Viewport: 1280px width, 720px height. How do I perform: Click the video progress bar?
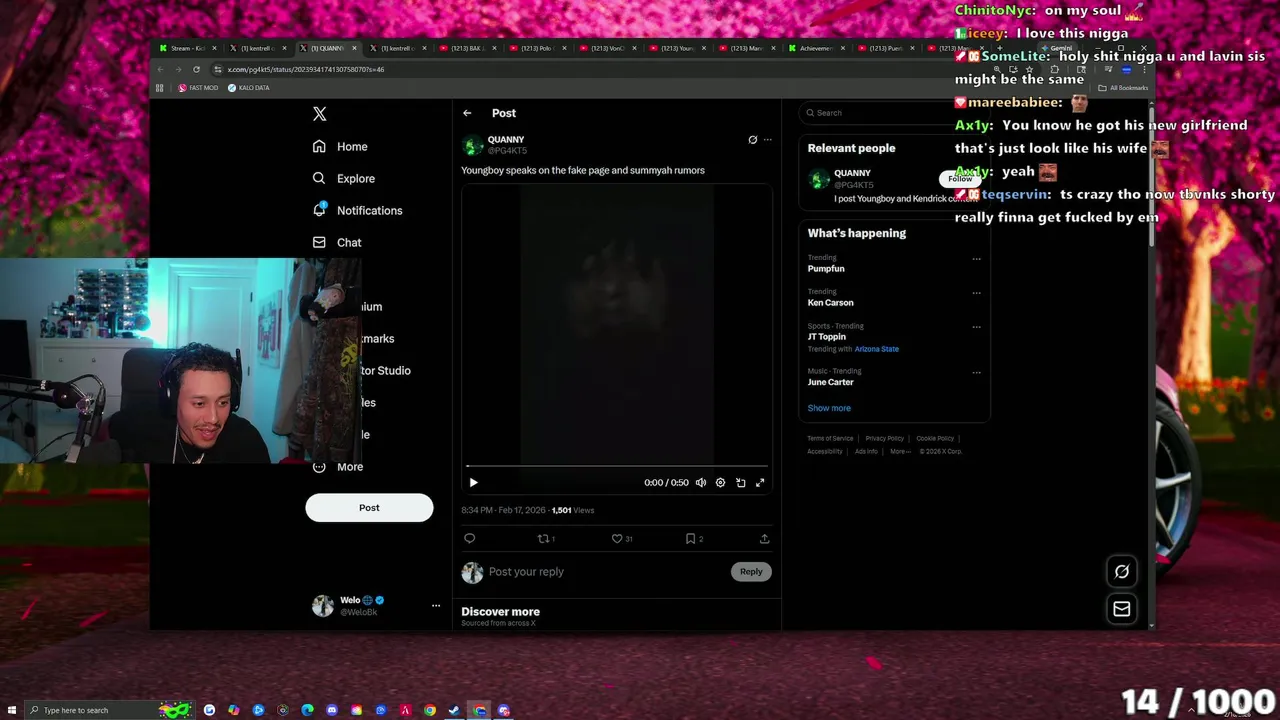pyautogui.click(x=617, y=466)
